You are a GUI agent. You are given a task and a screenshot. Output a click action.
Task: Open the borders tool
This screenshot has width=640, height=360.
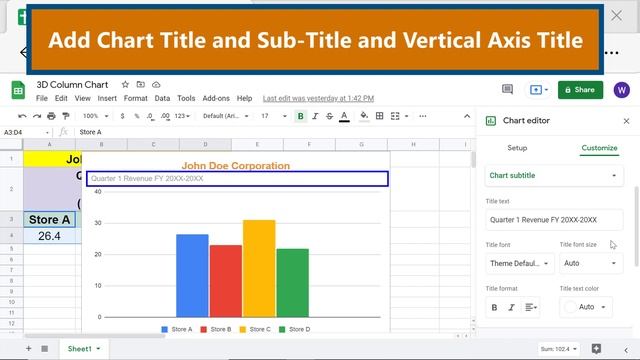[380, 116]
